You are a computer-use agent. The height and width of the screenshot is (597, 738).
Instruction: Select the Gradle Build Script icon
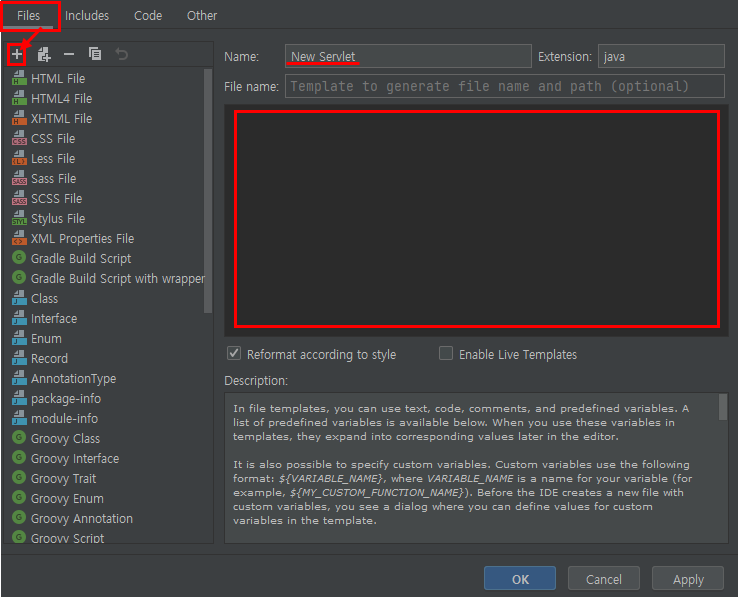tap(19, 258)
